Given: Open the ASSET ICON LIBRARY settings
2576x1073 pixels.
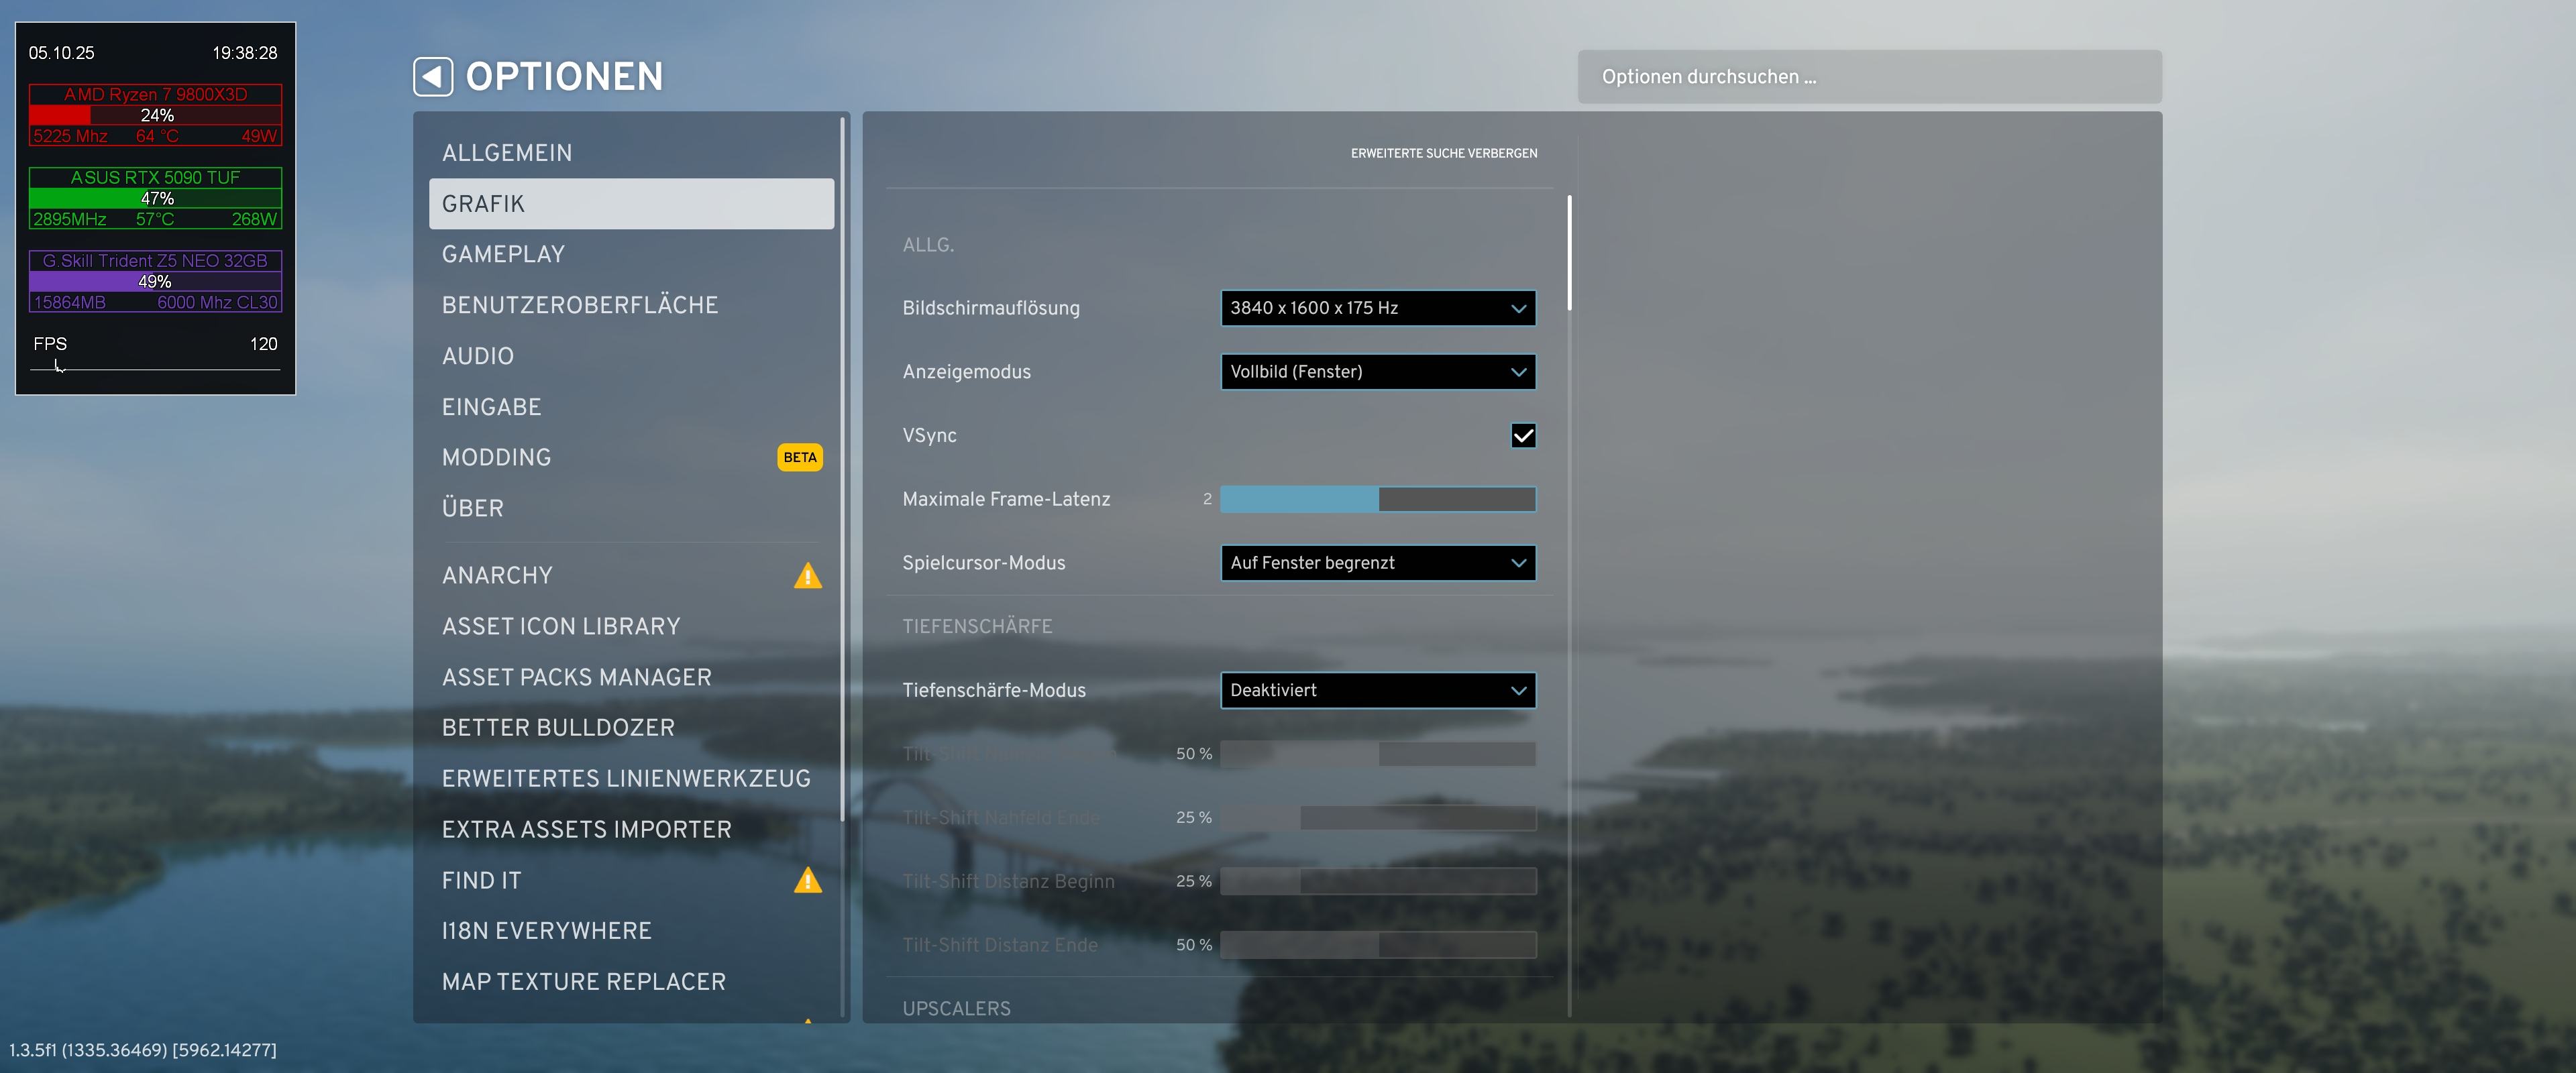Looking at the screenshot, I should (x=561, y=626).
